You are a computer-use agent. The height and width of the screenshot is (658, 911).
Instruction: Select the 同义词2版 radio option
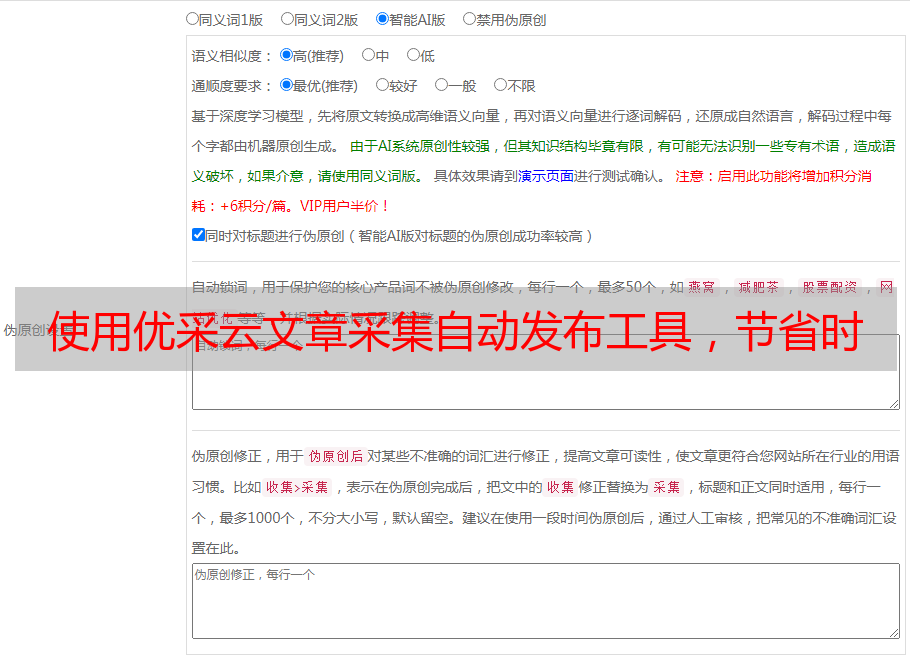pos(287,19)
